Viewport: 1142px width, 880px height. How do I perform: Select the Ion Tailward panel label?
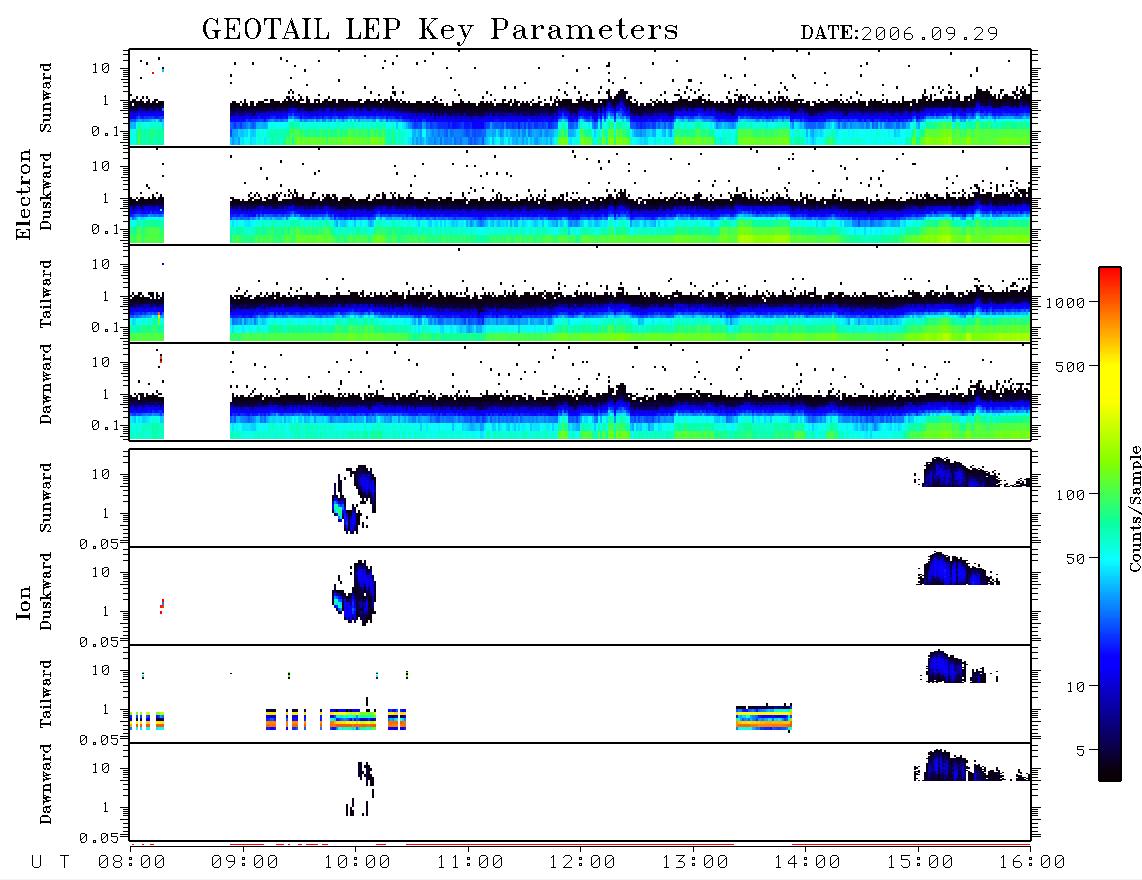[x=46, y=694]
